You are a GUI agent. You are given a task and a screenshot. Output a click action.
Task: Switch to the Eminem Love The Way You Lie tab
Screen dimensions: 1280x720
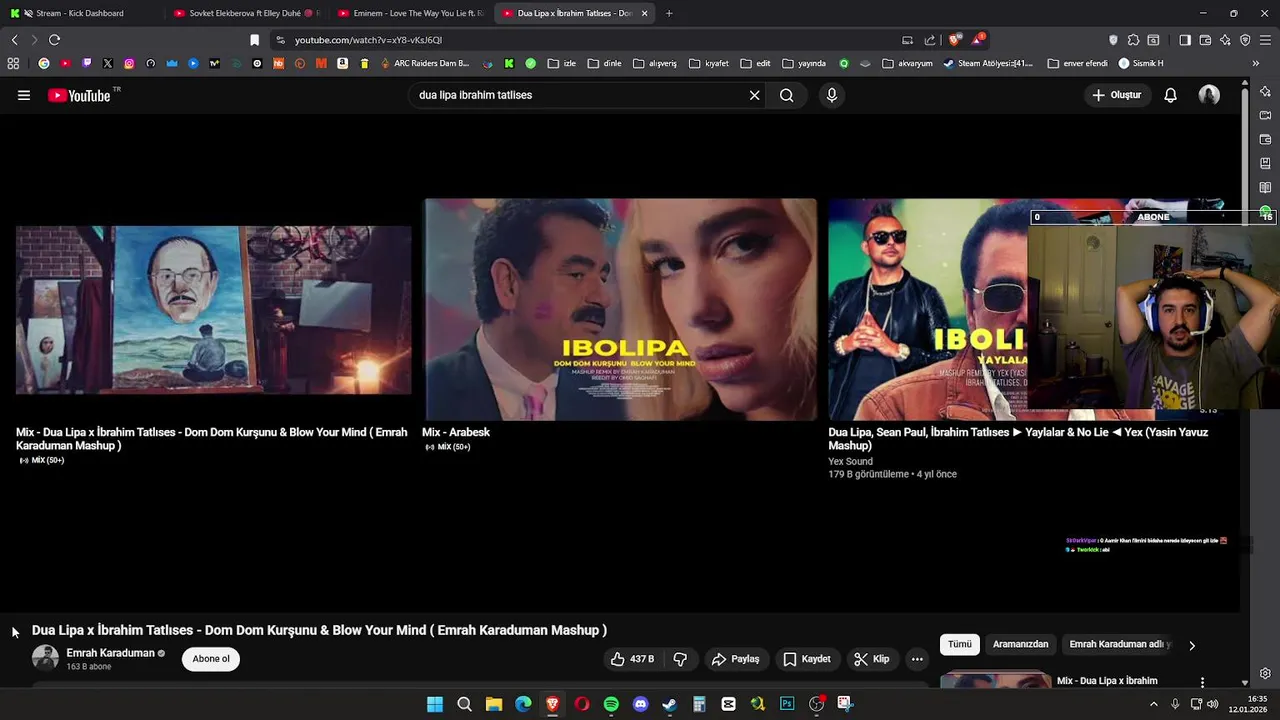410,13
